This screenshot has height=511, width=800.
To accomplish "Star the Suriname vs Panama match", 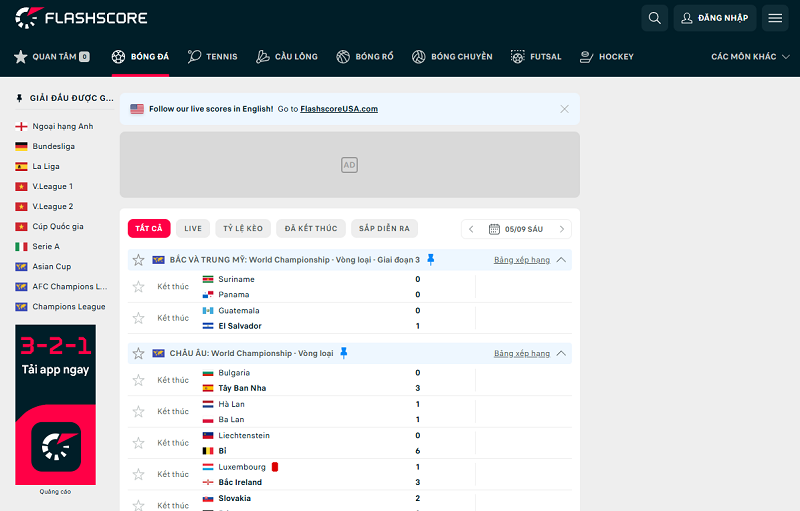I will click(x=138, y=287).
